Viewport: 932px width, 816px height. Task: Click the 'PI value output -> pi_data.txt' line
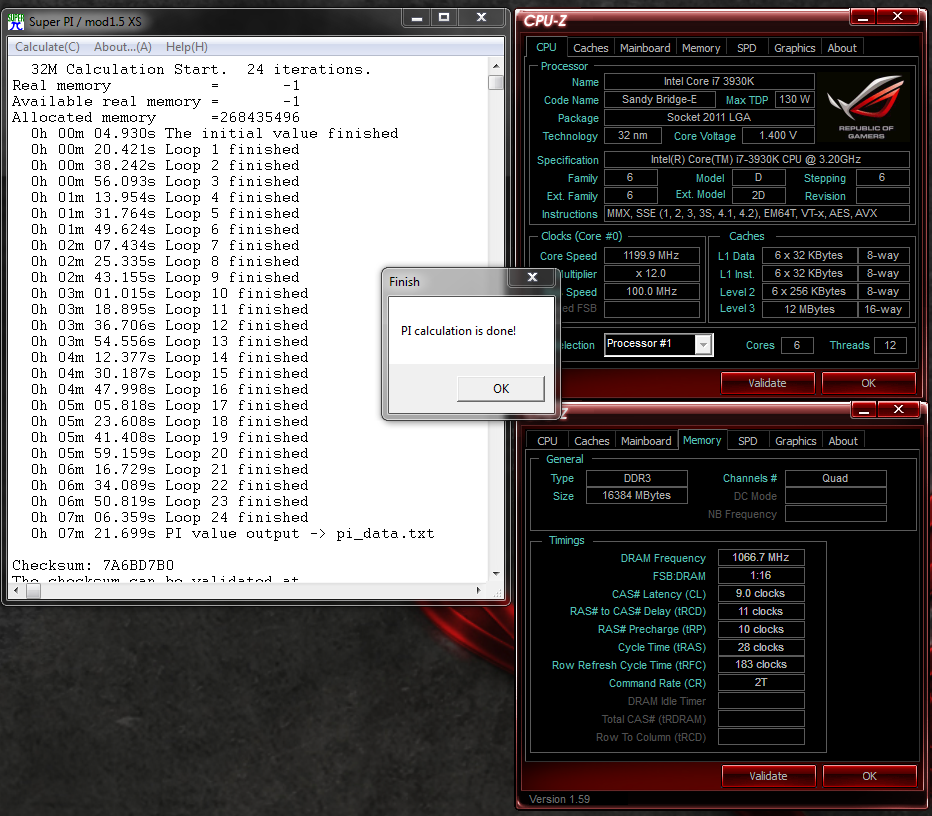tap(232, 534)
